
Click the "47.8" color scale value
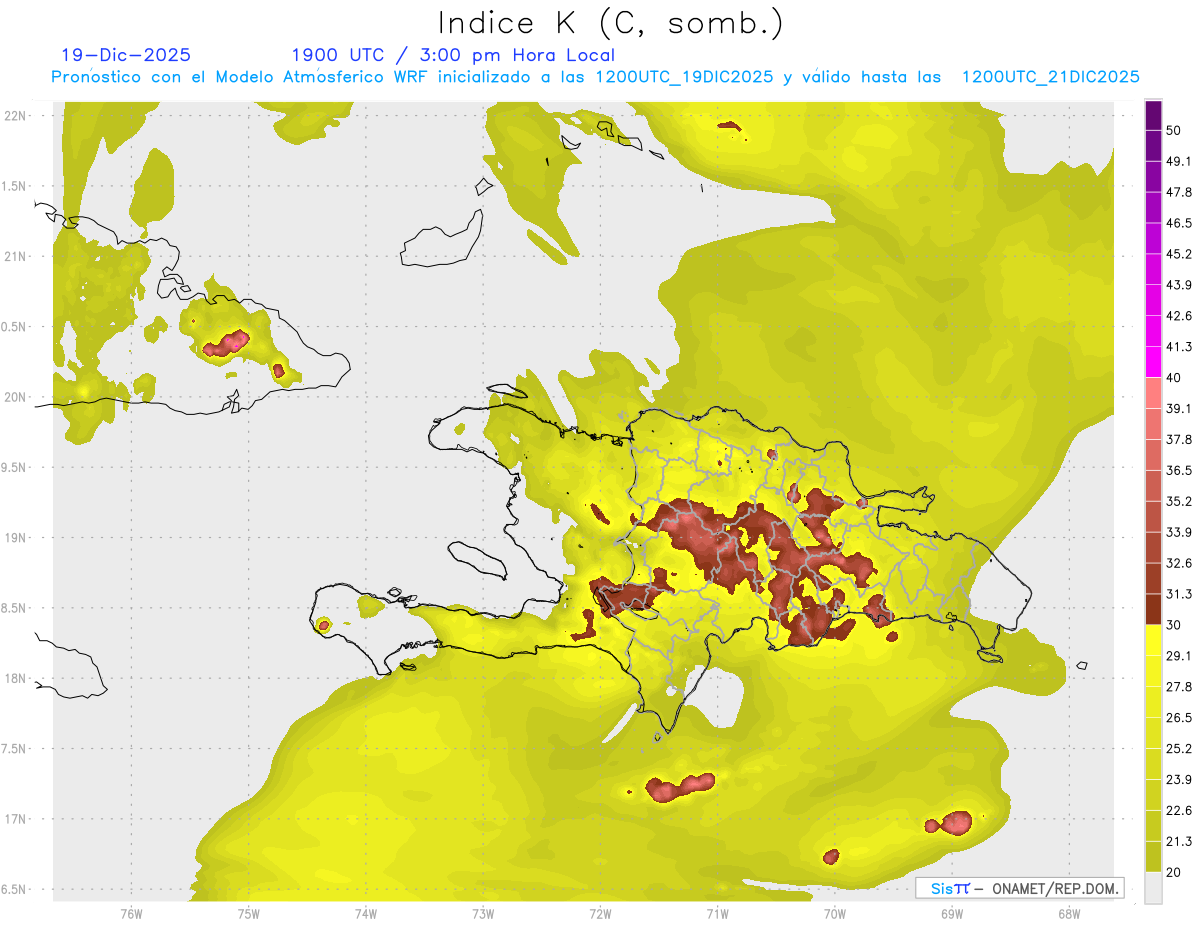click(x=1179, y=192)
